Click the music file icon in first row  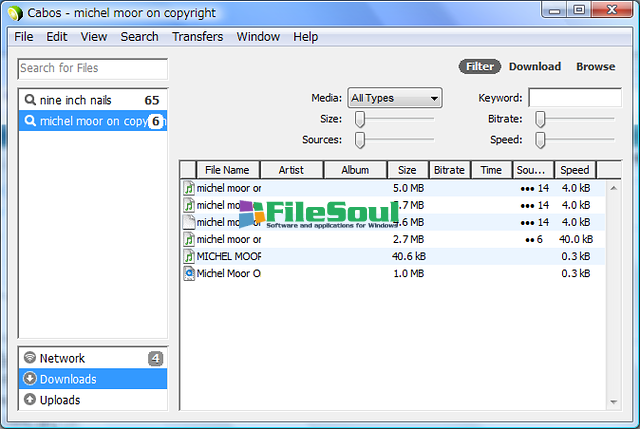[x=189, y=187]
